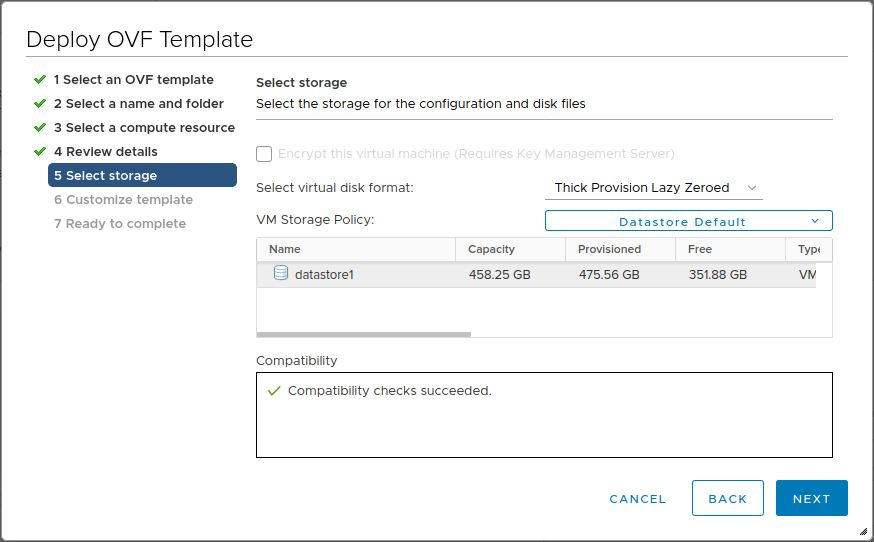Image resolution: width=874 pixels, height=542 pixels.
Task: Cancel the OVF deployment
Action: (637, 499)
